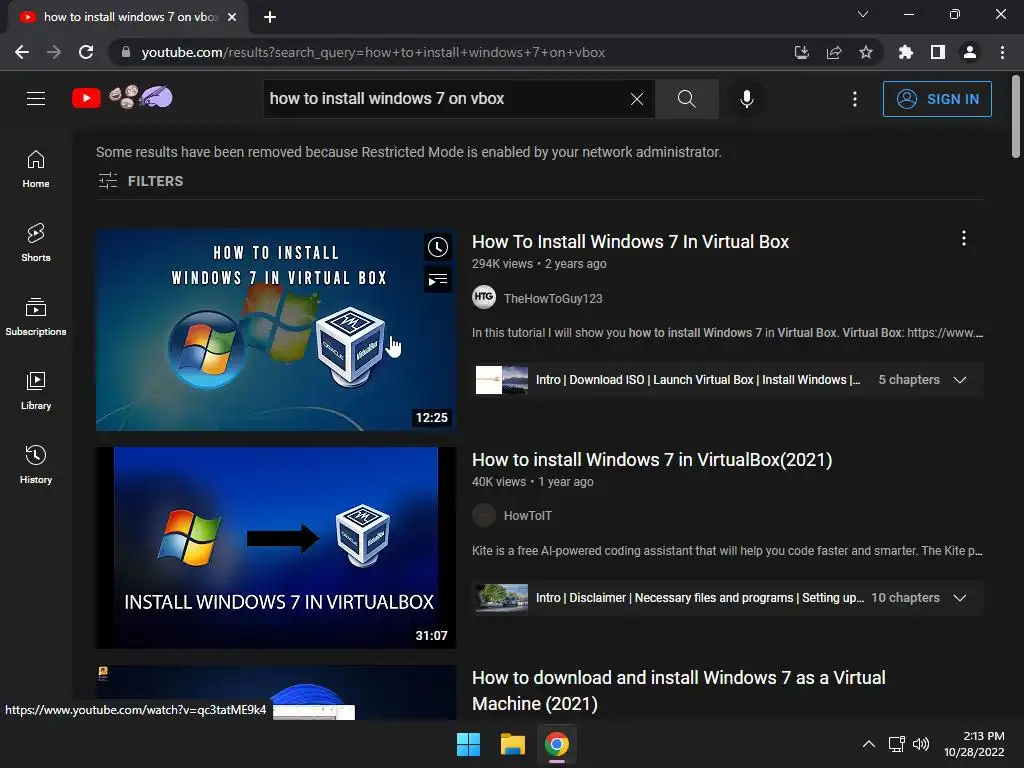Close the YouTube search results tab
The height and width of the screenshot is (768, 1024).
click(x=232, y=17)
